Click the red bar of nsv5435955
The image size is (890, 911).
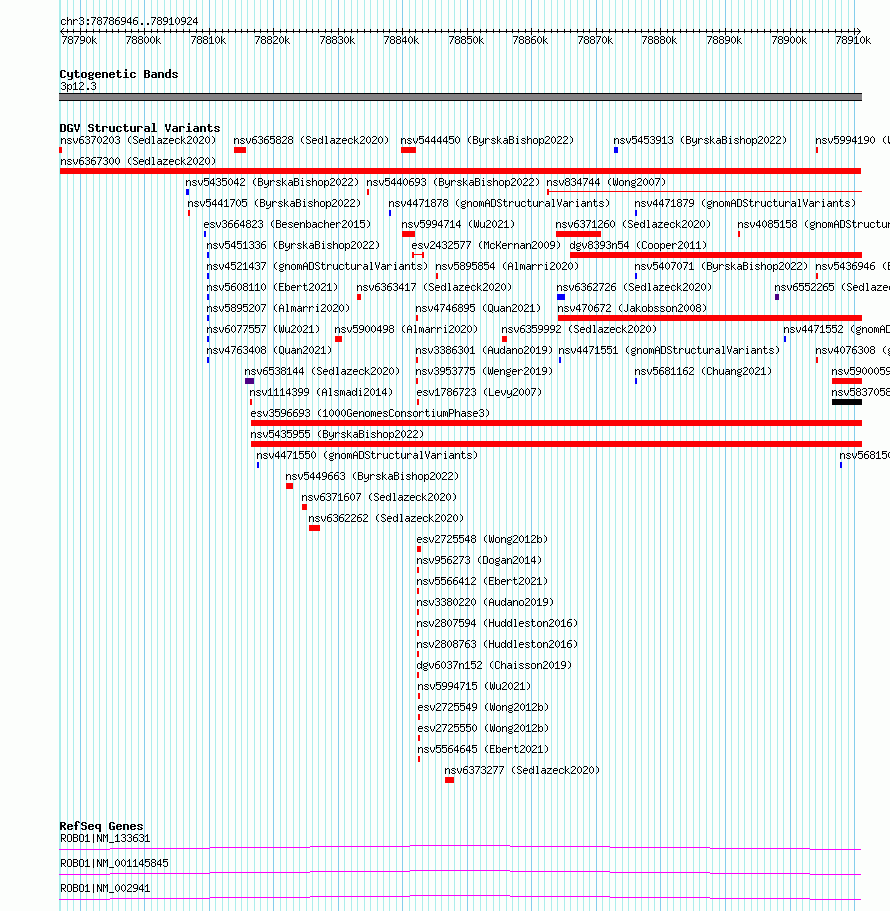(x=556, y=444)
